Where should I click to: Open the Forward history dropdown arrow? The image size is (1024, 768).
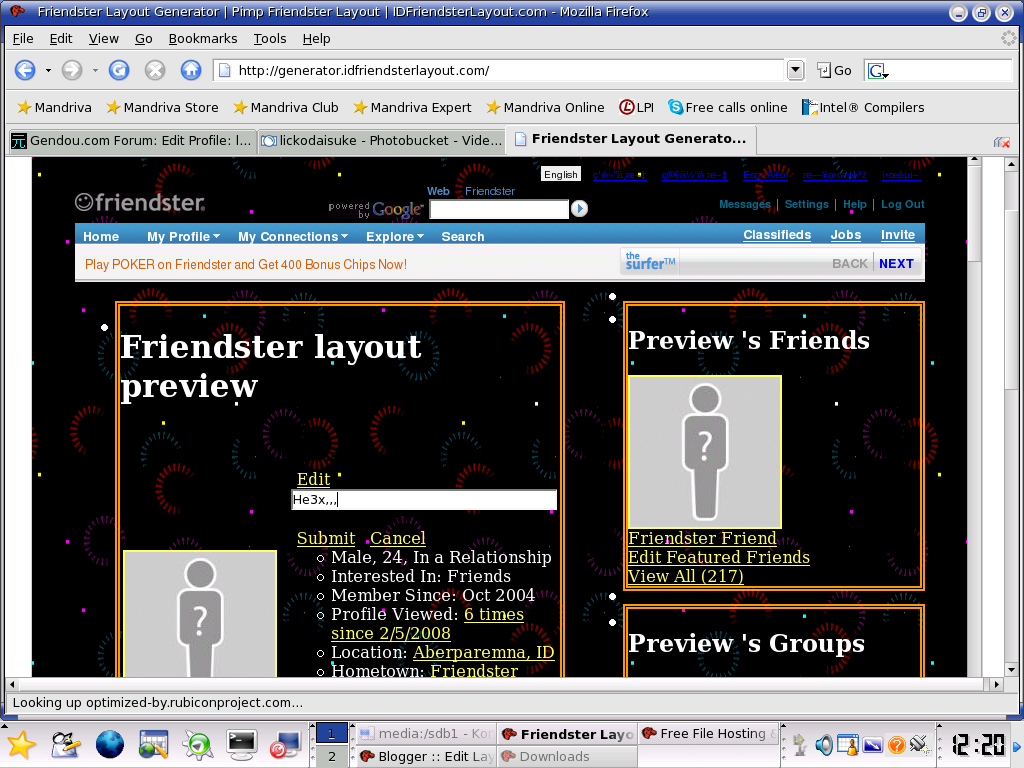pos(95,71)
